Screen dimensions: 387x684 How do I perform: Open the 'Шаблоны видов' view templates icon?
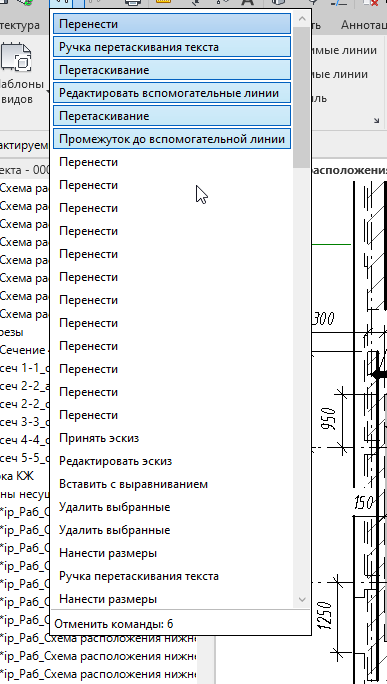click(17, 58)
